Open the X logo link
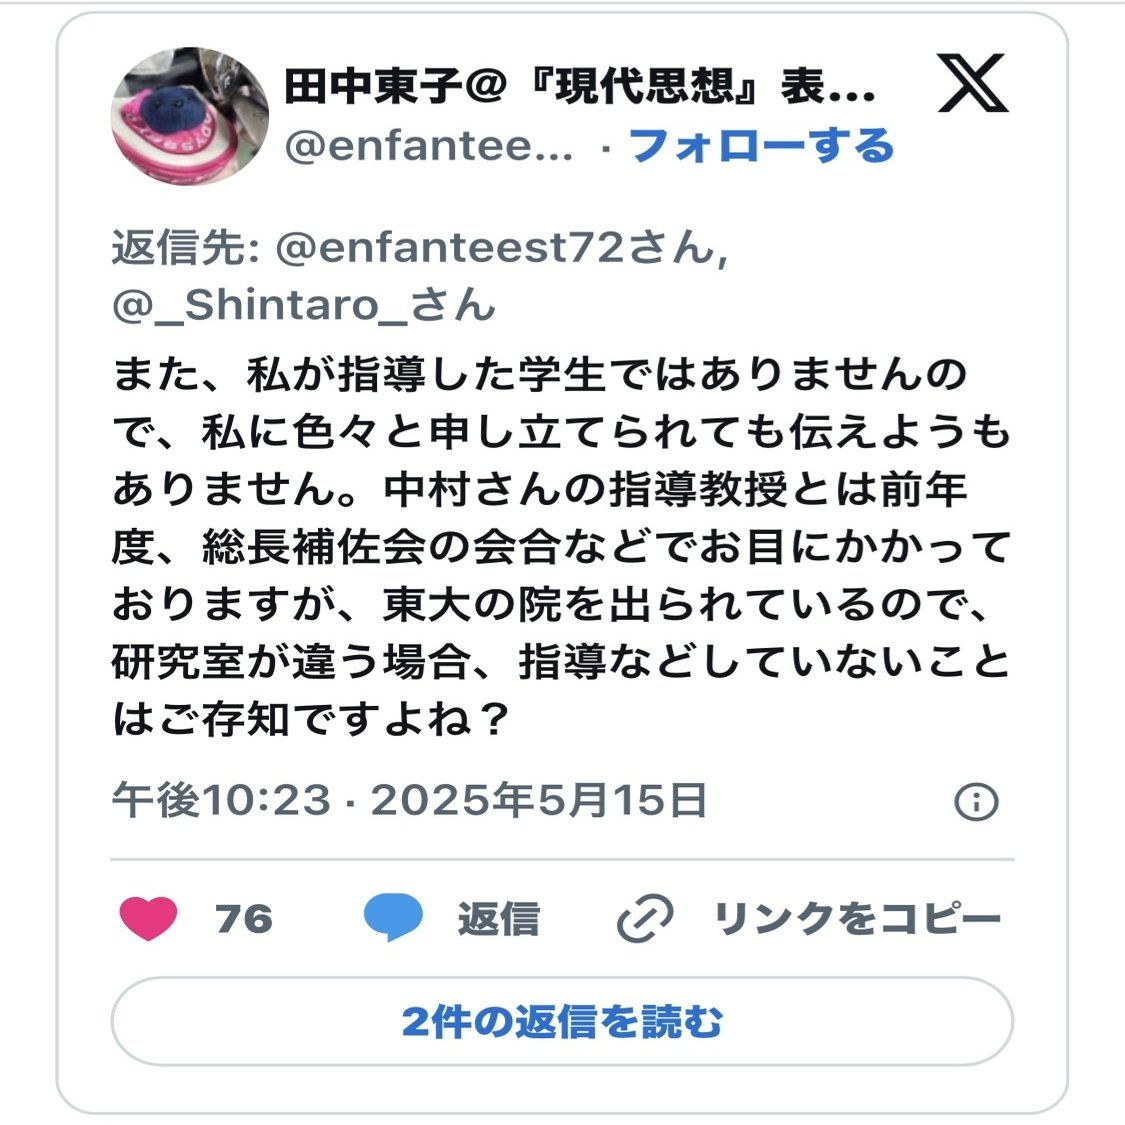This screenshot has height=1125, width=1125. click(973, 83)
